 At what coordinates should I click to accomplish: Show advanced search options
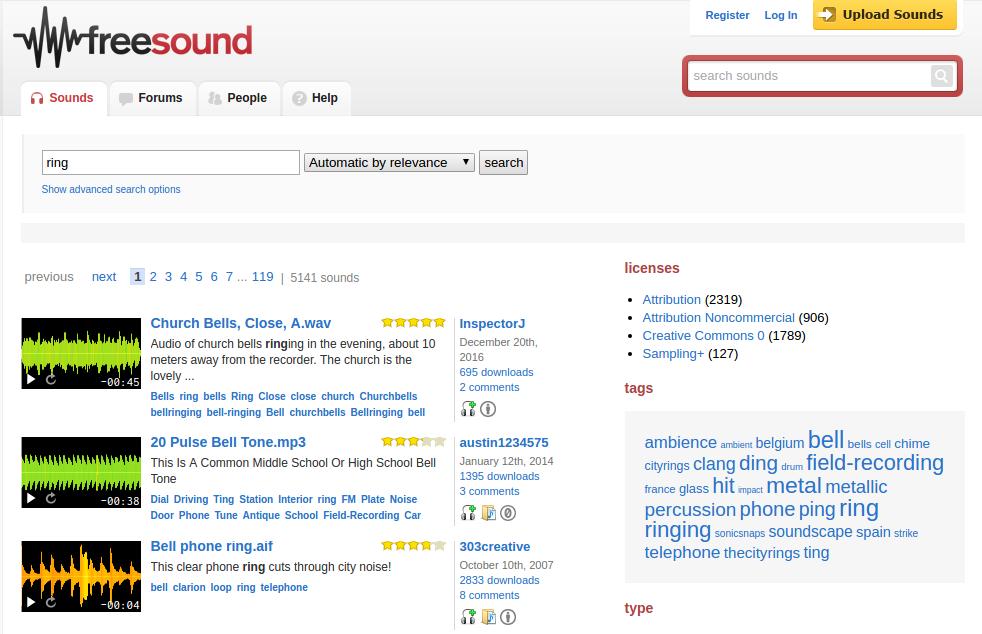pos(111,189)
